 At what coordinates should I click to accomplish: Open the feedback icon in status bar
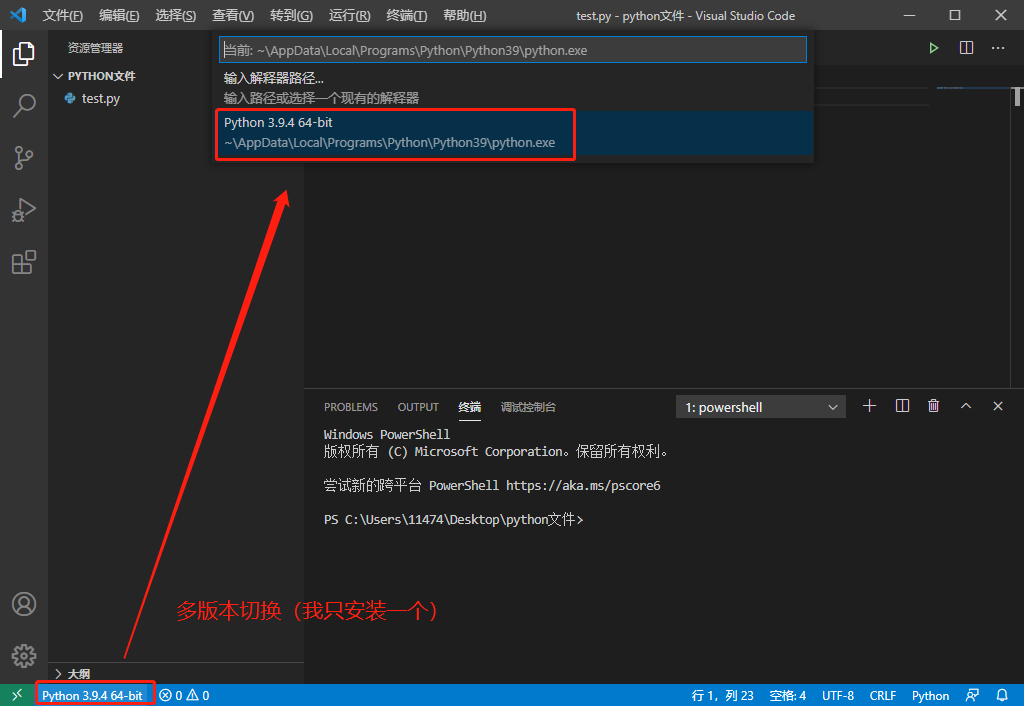(x=972, y=696)
